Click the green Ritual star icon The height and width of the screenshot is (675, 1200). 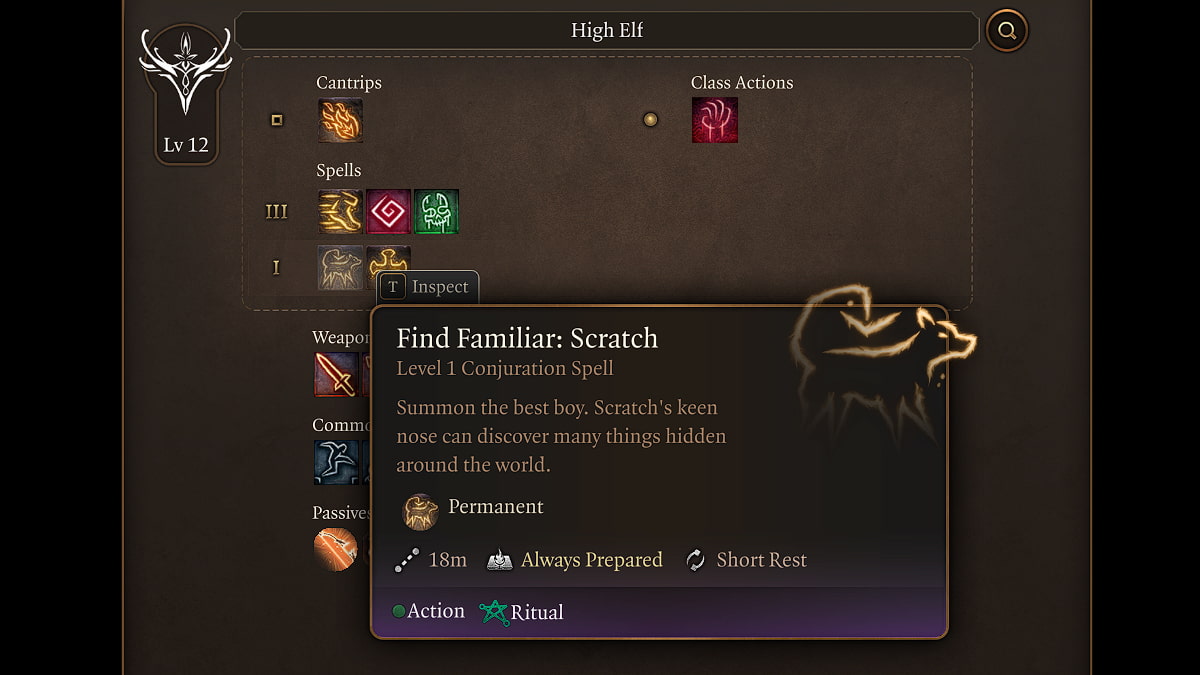[493, 612]
